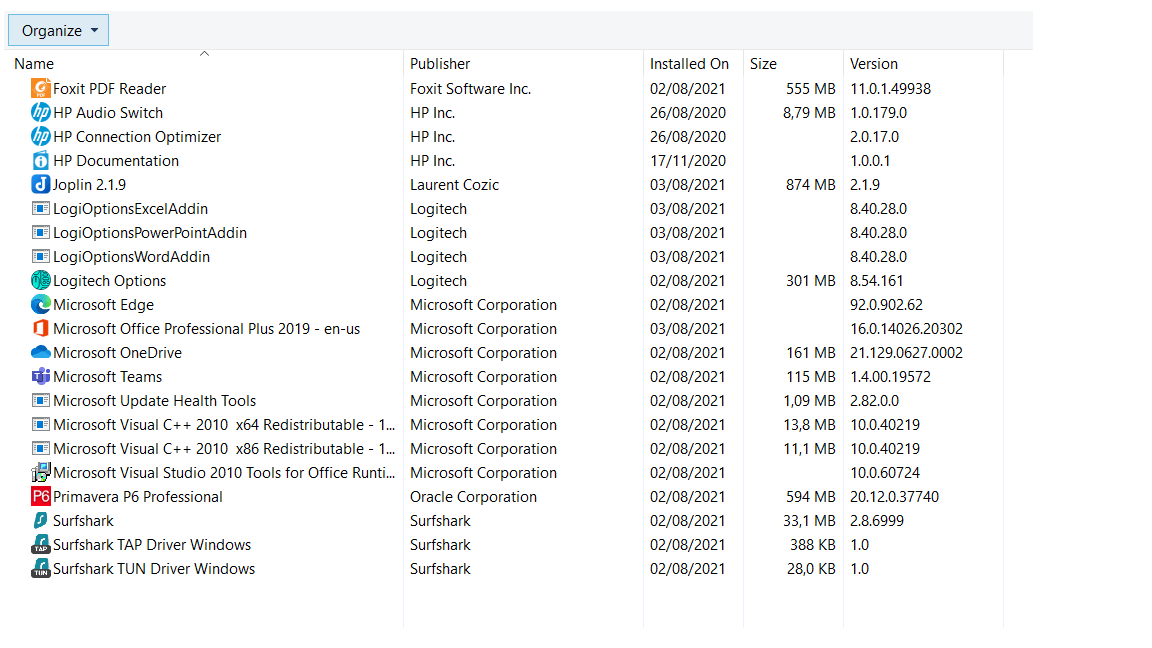Select the Surfshark TUN Driver Windows name
Viewport: 1152px width, 648px height.
click(154, 569)
